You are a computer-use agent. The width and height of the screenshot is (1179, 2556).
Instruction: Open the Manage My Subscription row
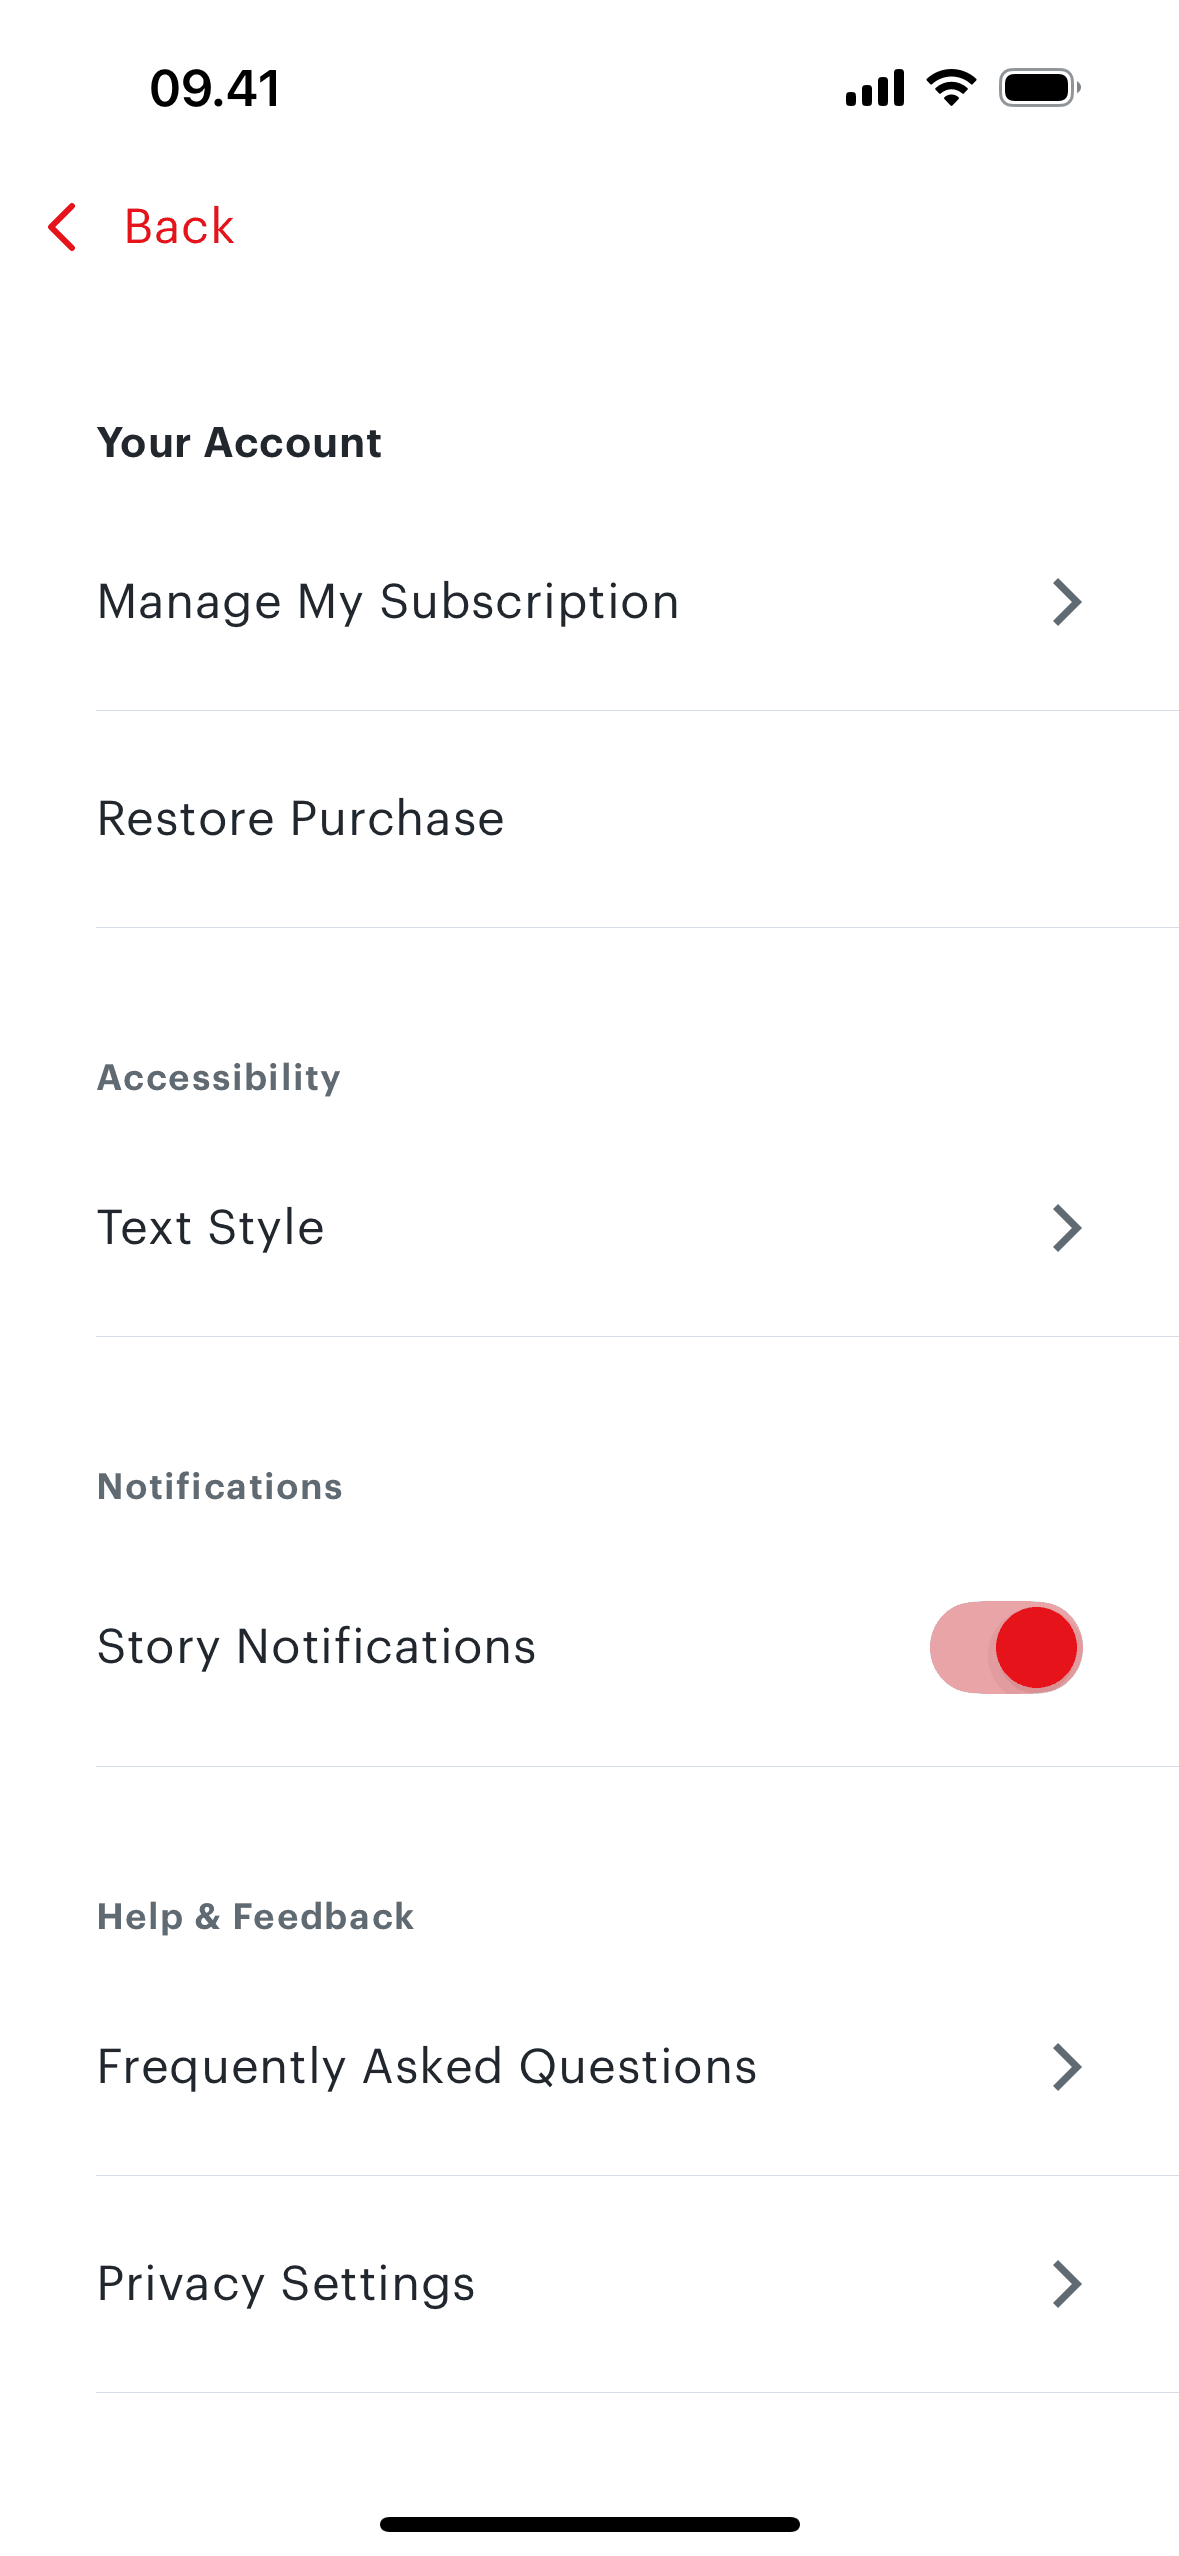click(x=388, y=602)
